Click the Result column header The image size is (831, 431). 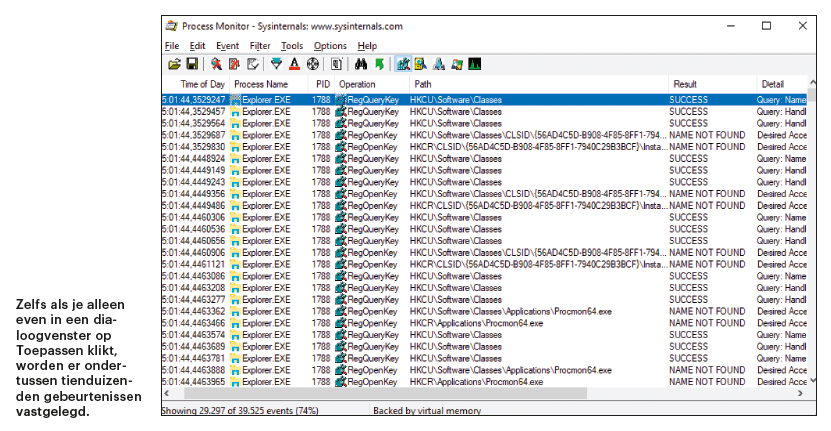pos(685,84)
